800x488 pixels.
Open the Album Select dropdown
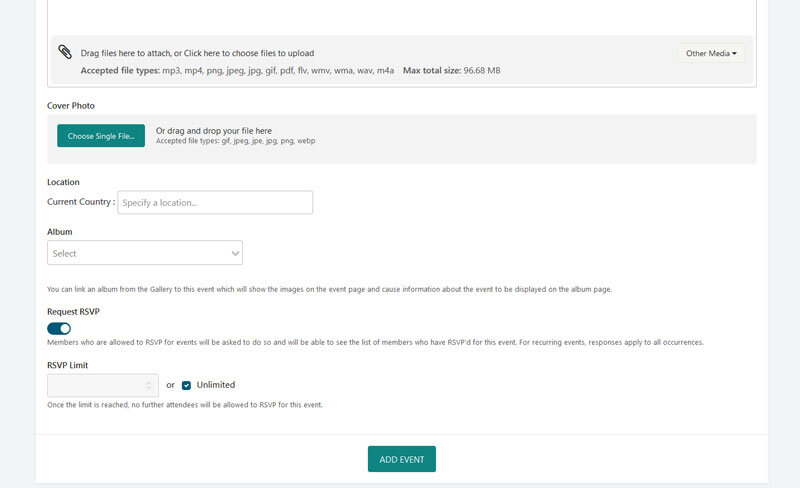pos(145,253)
